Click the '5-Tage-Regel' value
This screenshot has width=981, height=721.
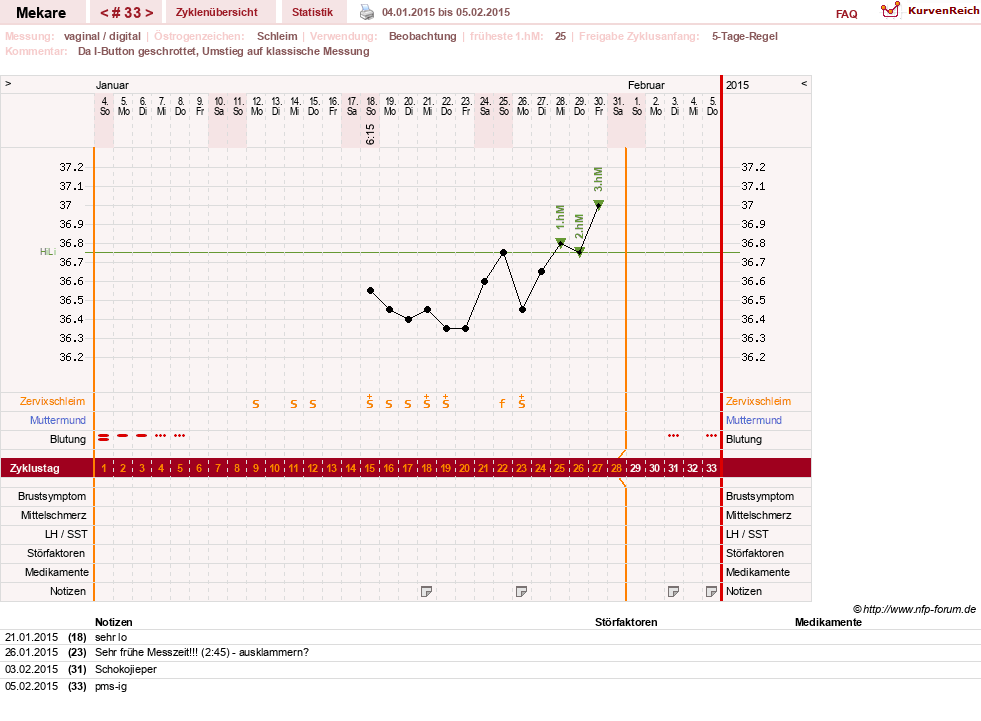(745, 36)
